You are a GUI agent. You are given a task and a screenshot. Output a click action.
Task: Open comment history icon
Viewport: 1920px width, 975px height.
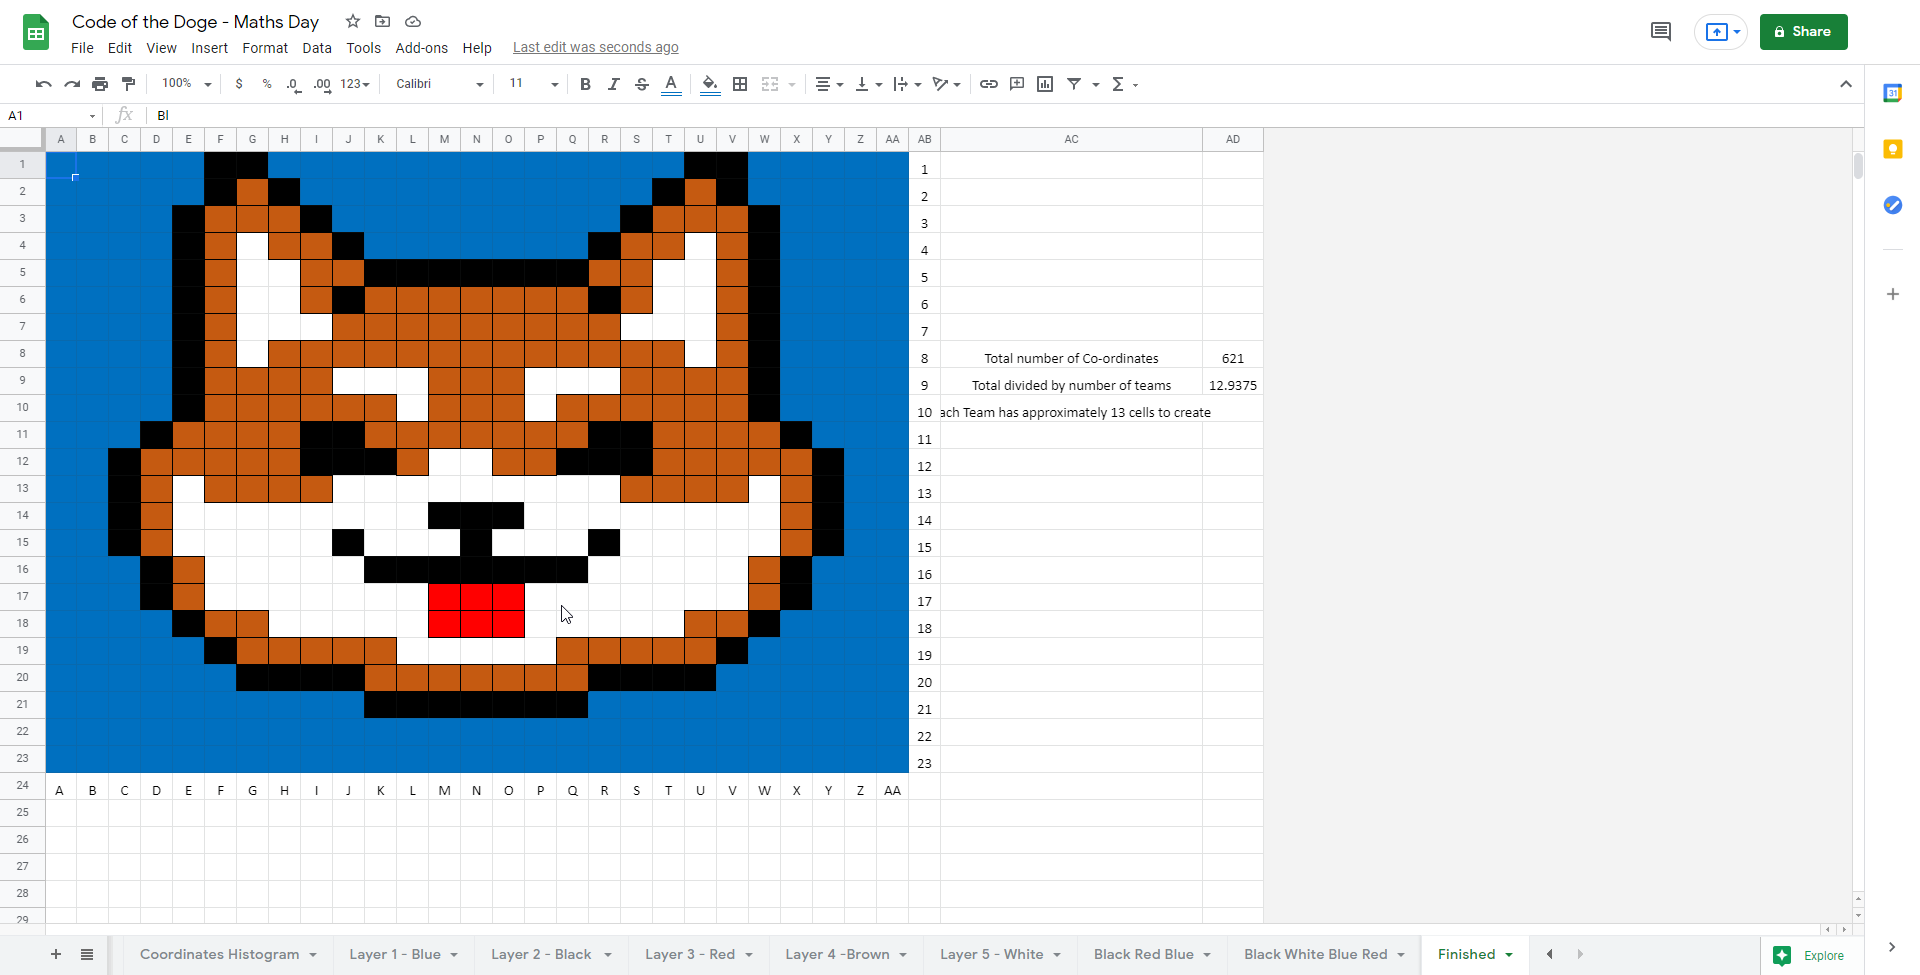tap(1661, 32)
